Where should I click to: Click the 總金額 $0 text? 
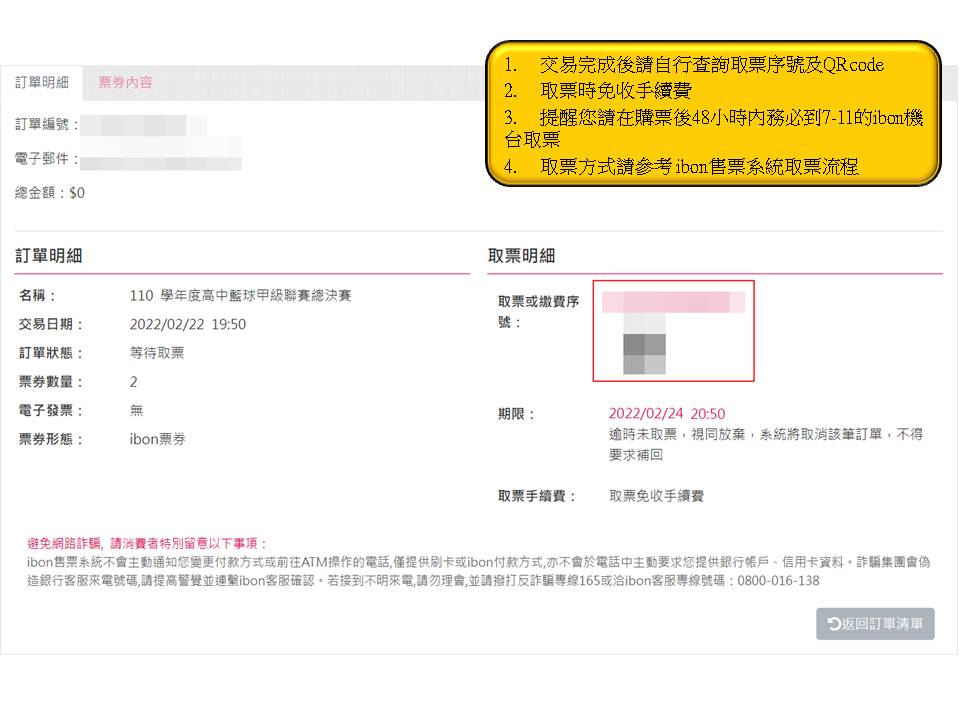click(50, 193)
